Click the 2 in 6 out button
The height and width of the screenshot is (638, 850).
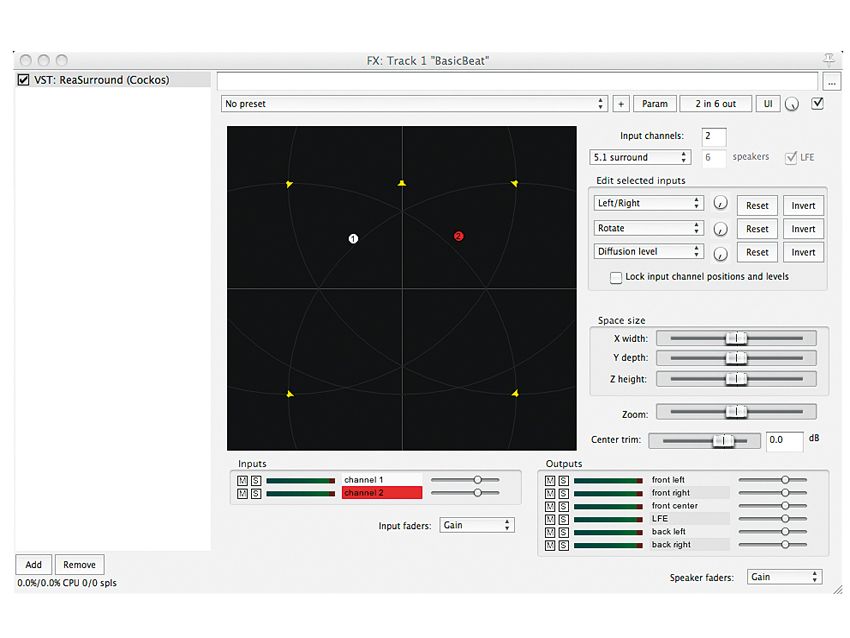pyautogui.click(x=716, y=104)
